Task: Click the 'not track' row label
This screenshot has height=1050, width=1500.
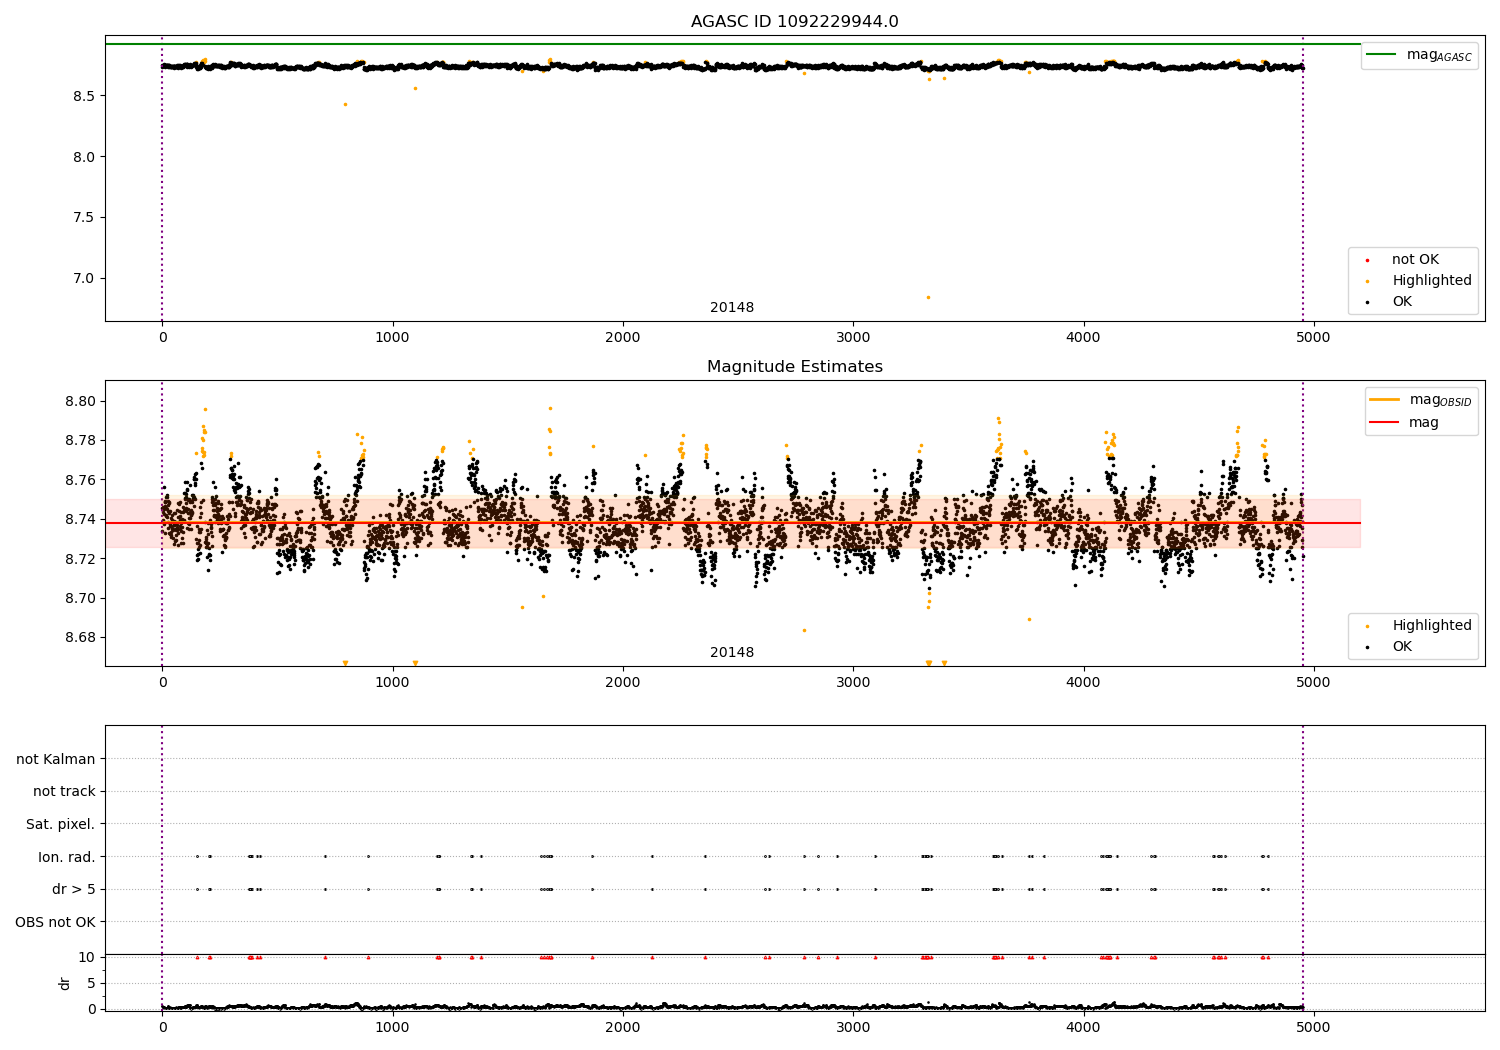Action: coord(64,791)
